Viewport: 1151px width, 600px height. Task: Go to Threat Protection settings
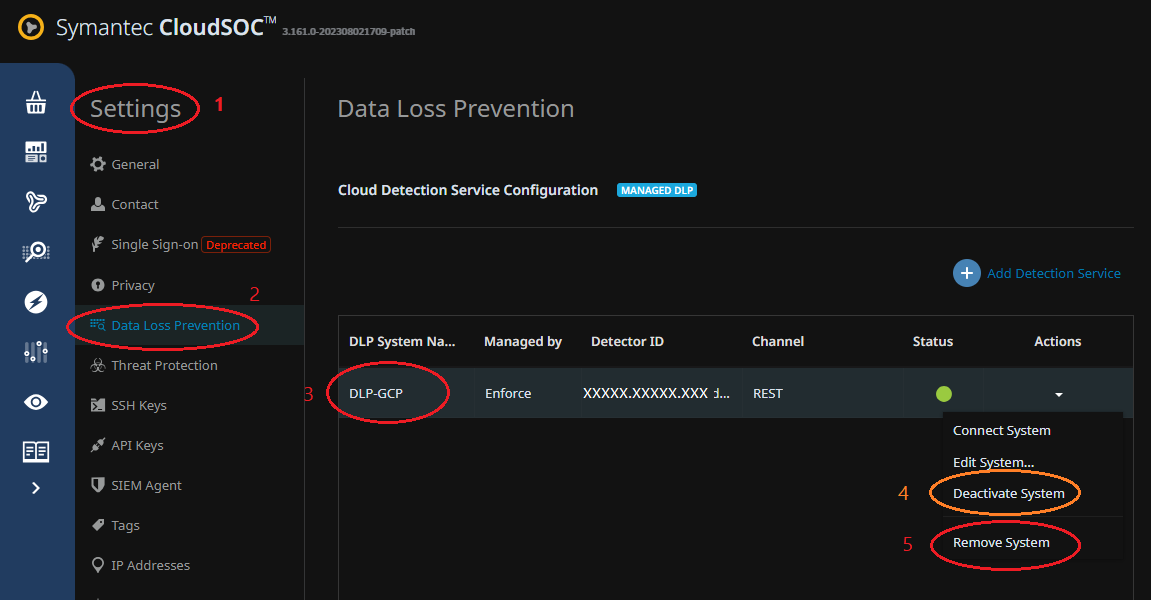coord(164,366)
